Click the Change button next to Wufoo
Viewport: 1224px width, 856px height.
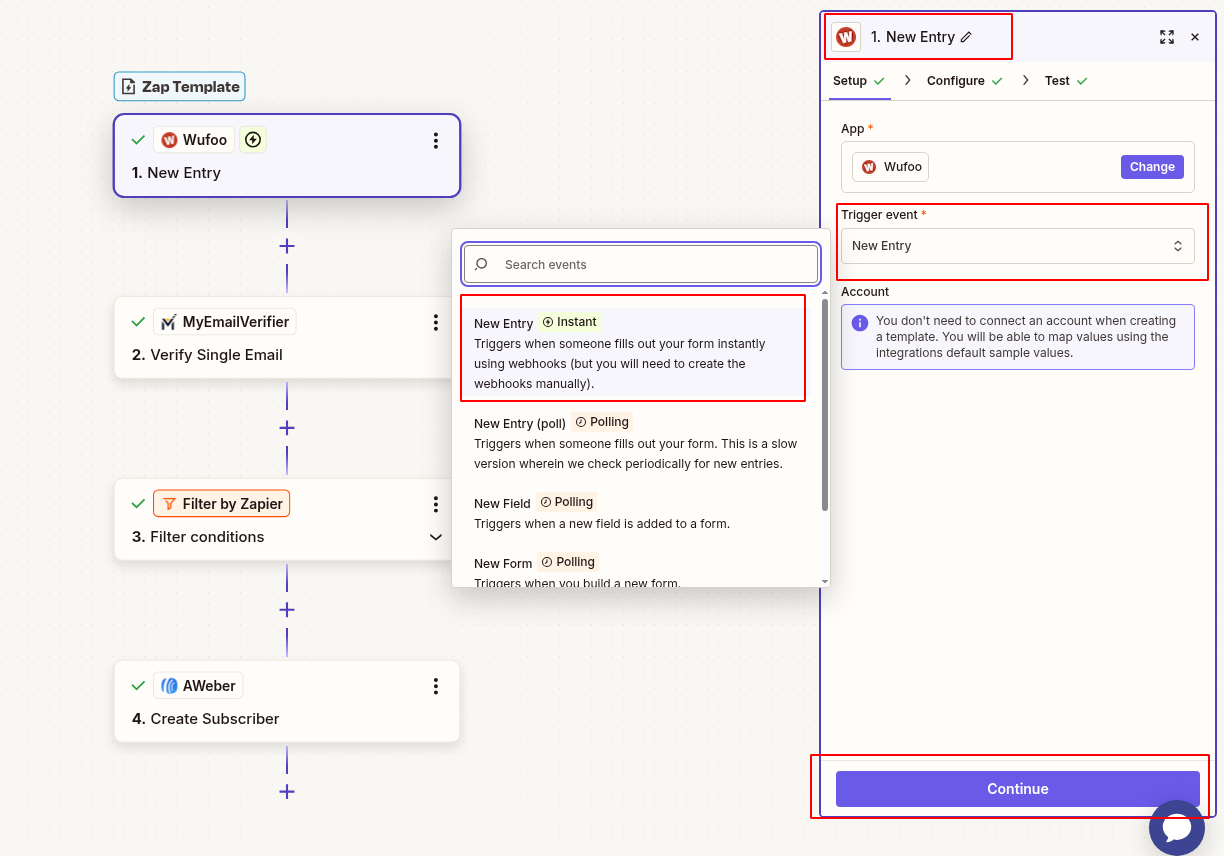(x=1151, y=166)
